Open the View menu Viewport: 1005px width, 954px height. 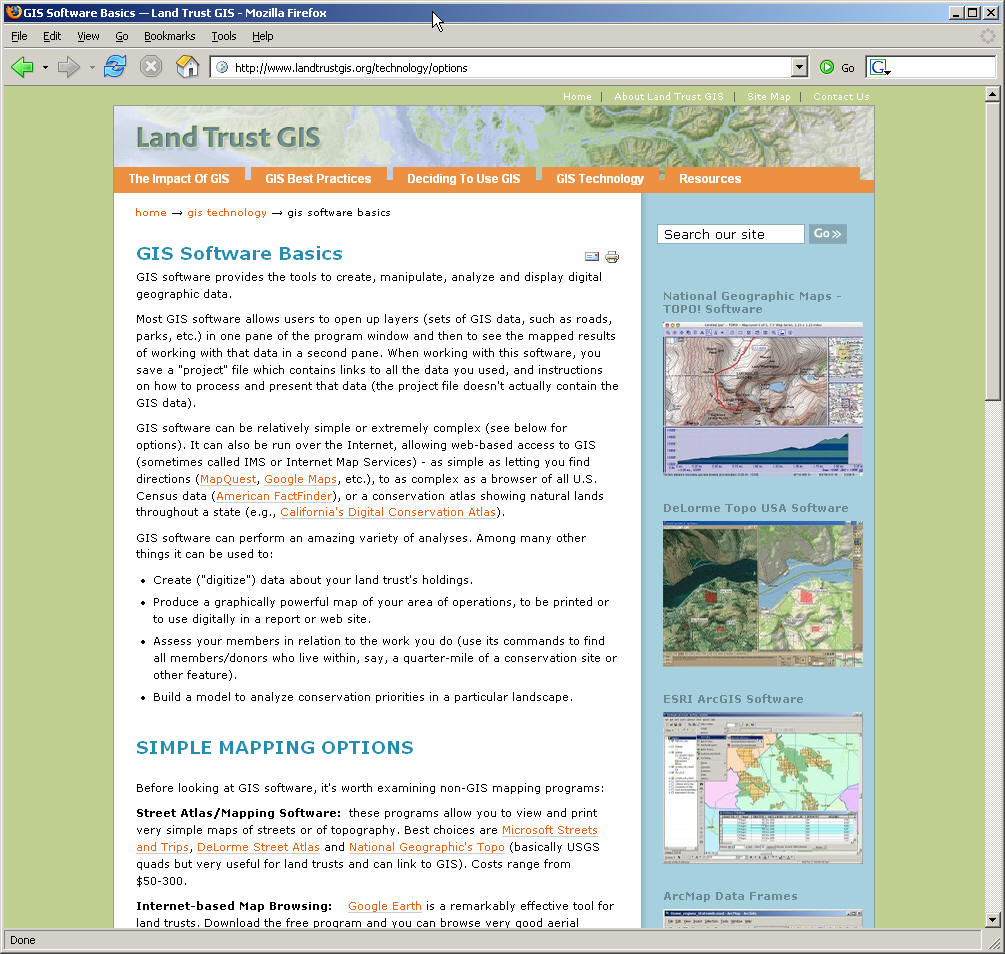88,37
